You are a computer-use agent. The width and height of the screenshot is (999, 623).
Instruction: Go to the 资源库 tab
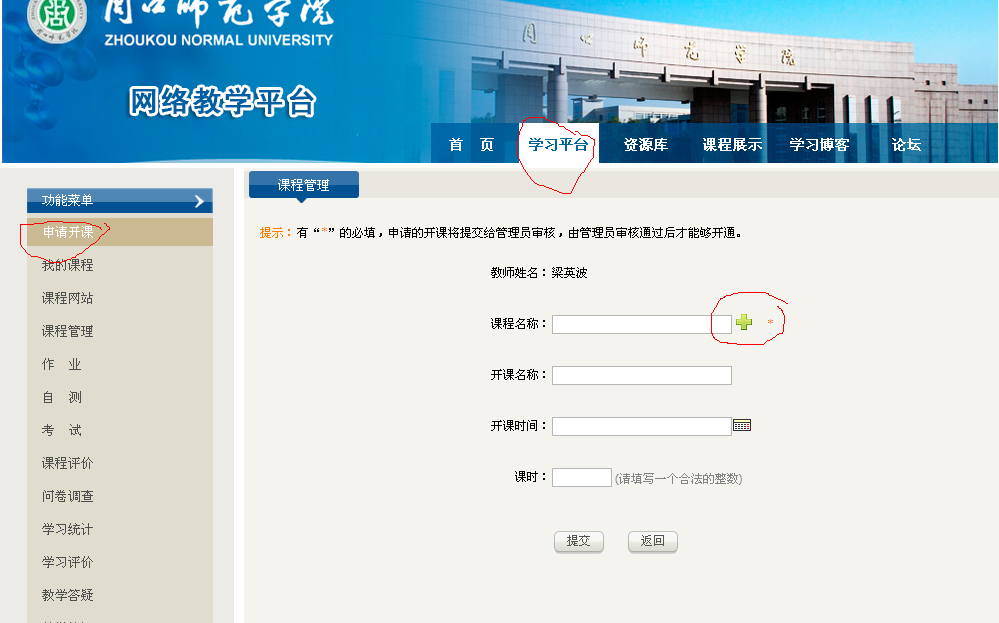coord(645,145)
